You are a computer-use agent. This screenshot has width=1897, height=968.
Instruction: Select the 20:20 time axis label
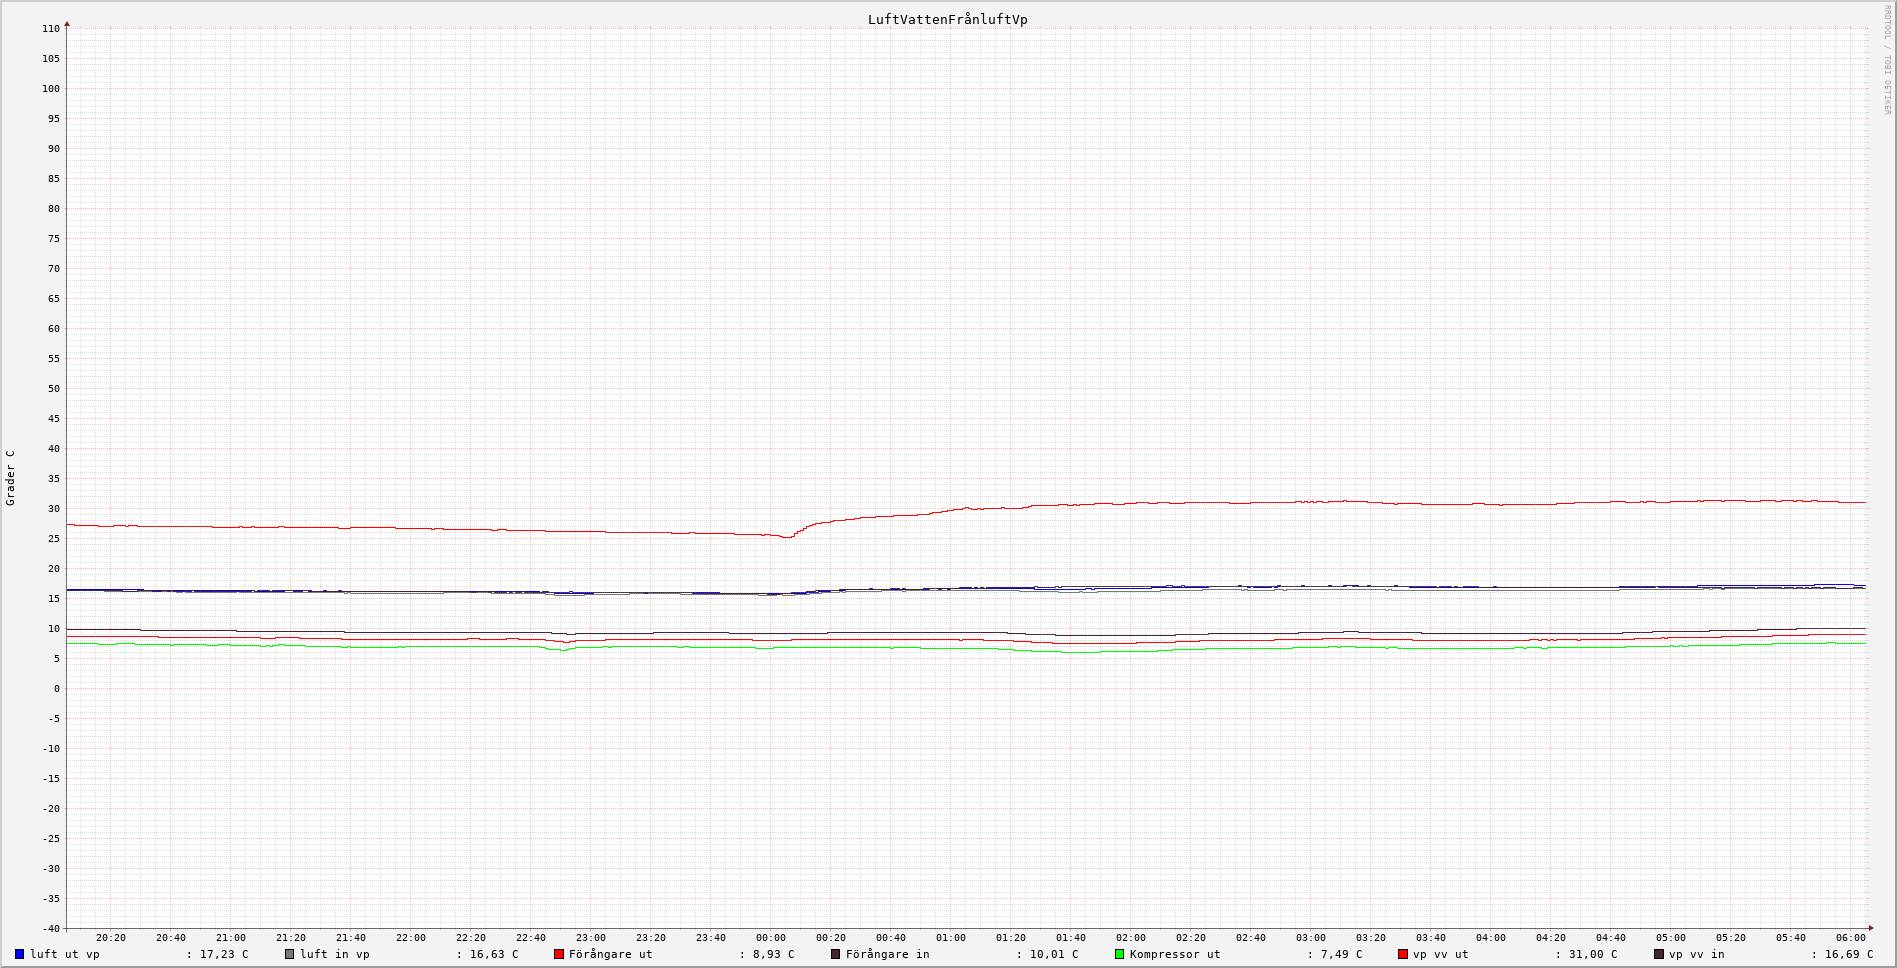(x=110, y=938)
